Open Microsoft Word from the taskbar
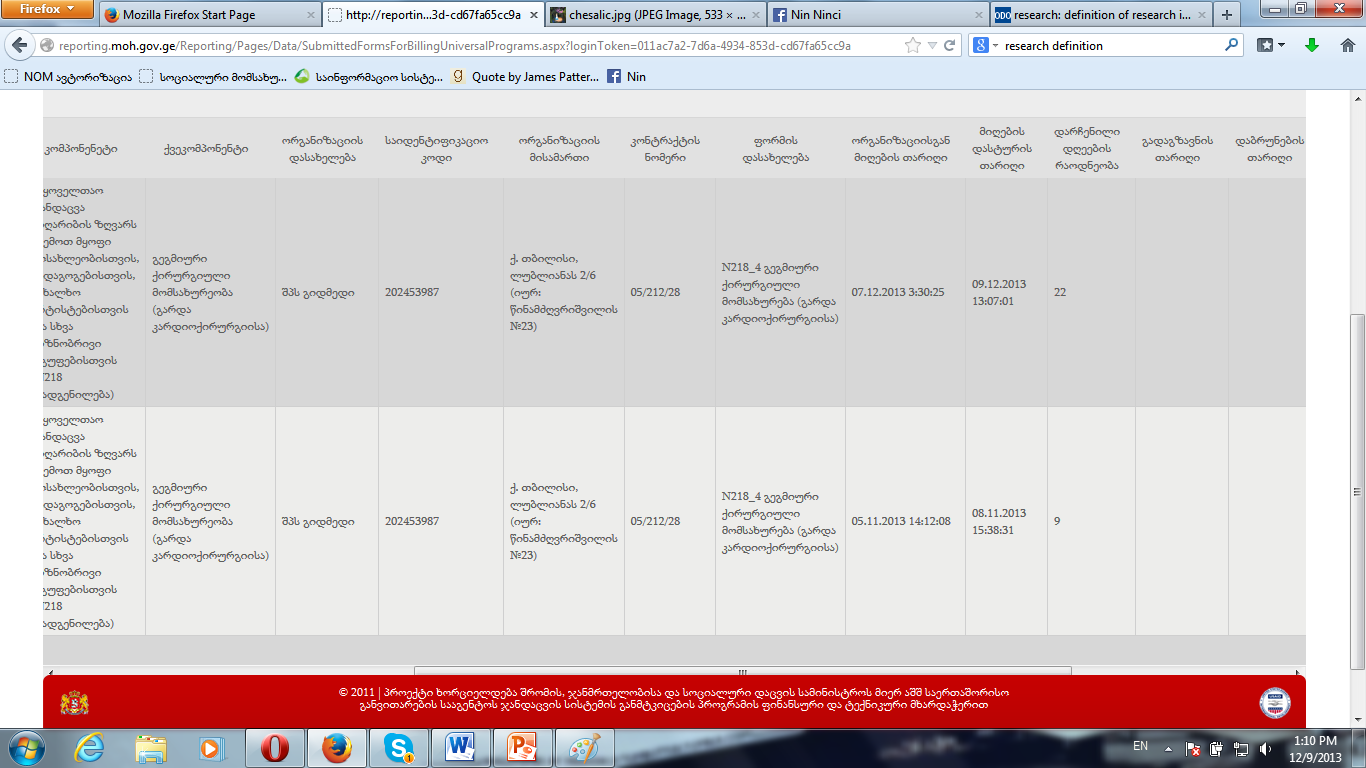Viewport: 1366px width, 768px height. tap(461, 747)
